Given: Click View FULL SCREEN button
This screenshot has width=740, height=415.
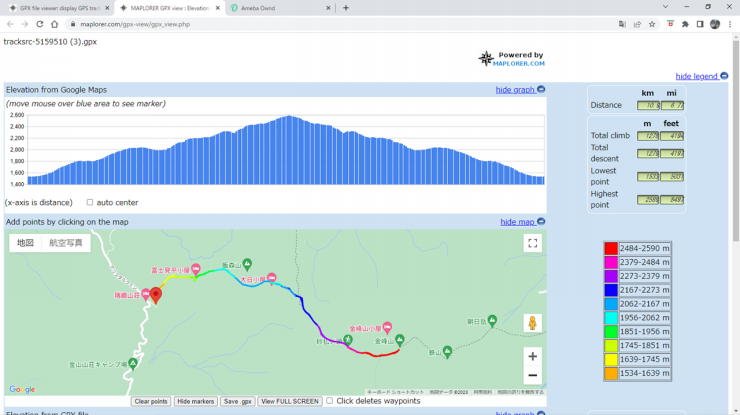Looking at the screenshot, I should click(x=289, y=401).
